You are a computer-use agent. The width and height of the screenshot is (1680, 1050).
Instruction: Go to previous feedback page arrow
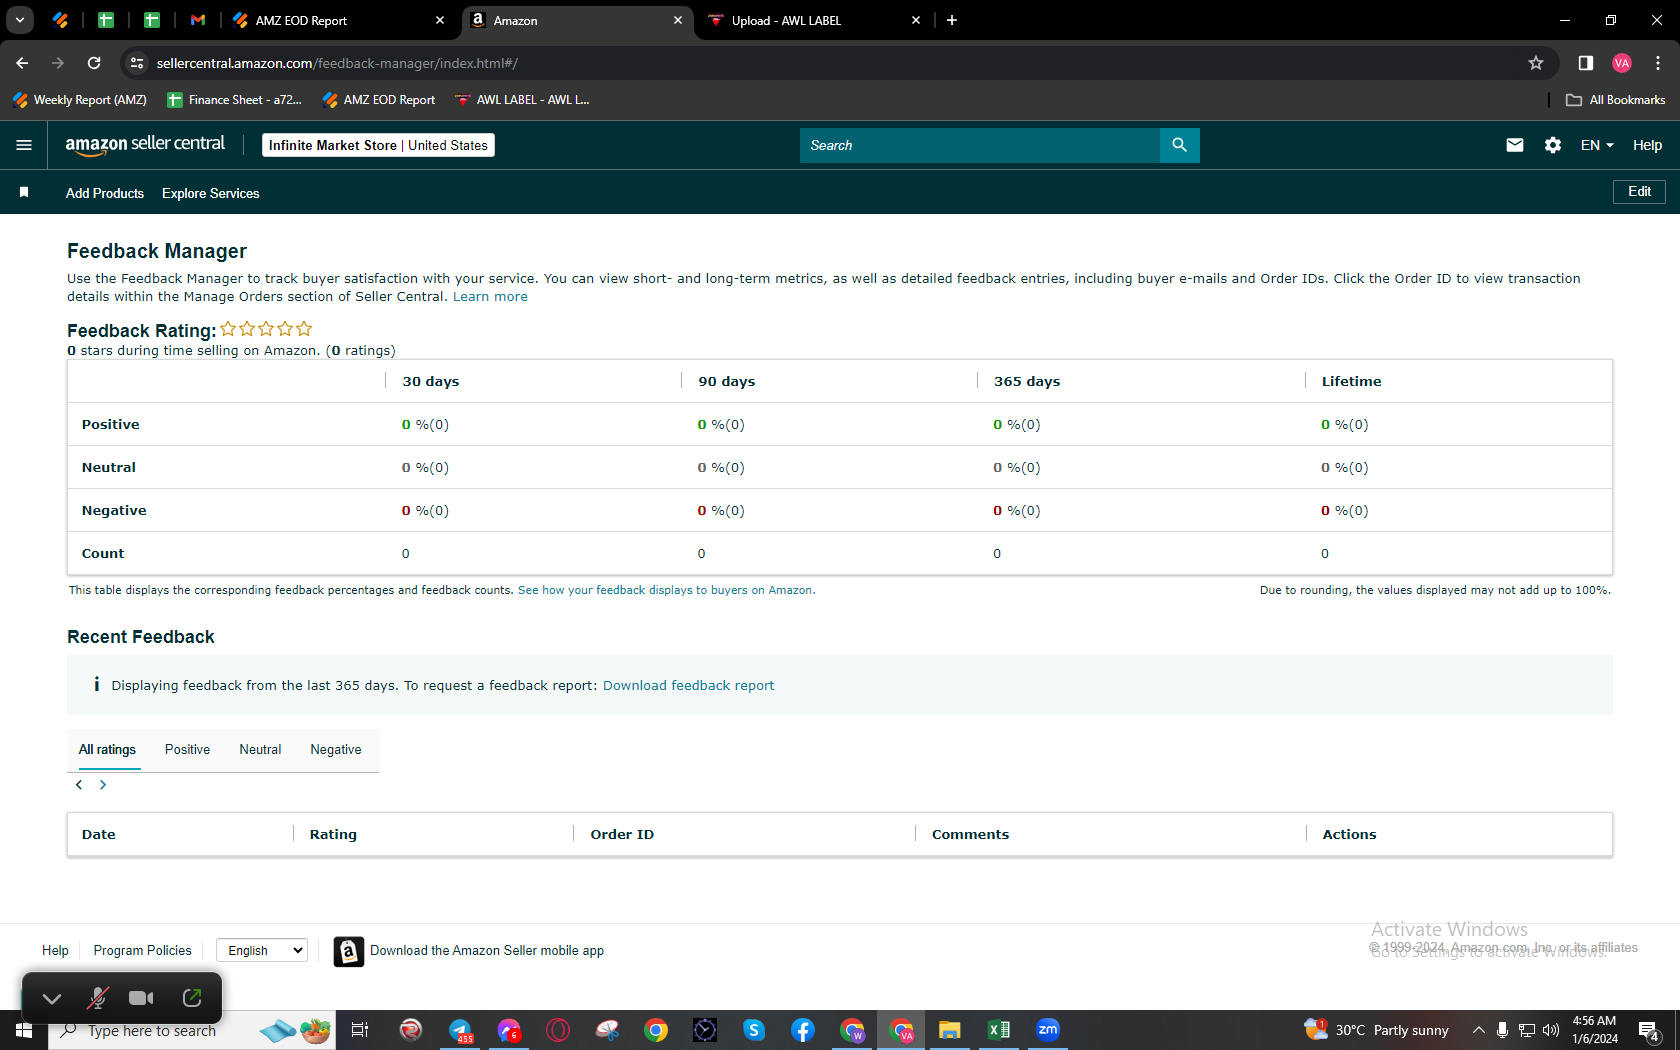click(79, 785)
